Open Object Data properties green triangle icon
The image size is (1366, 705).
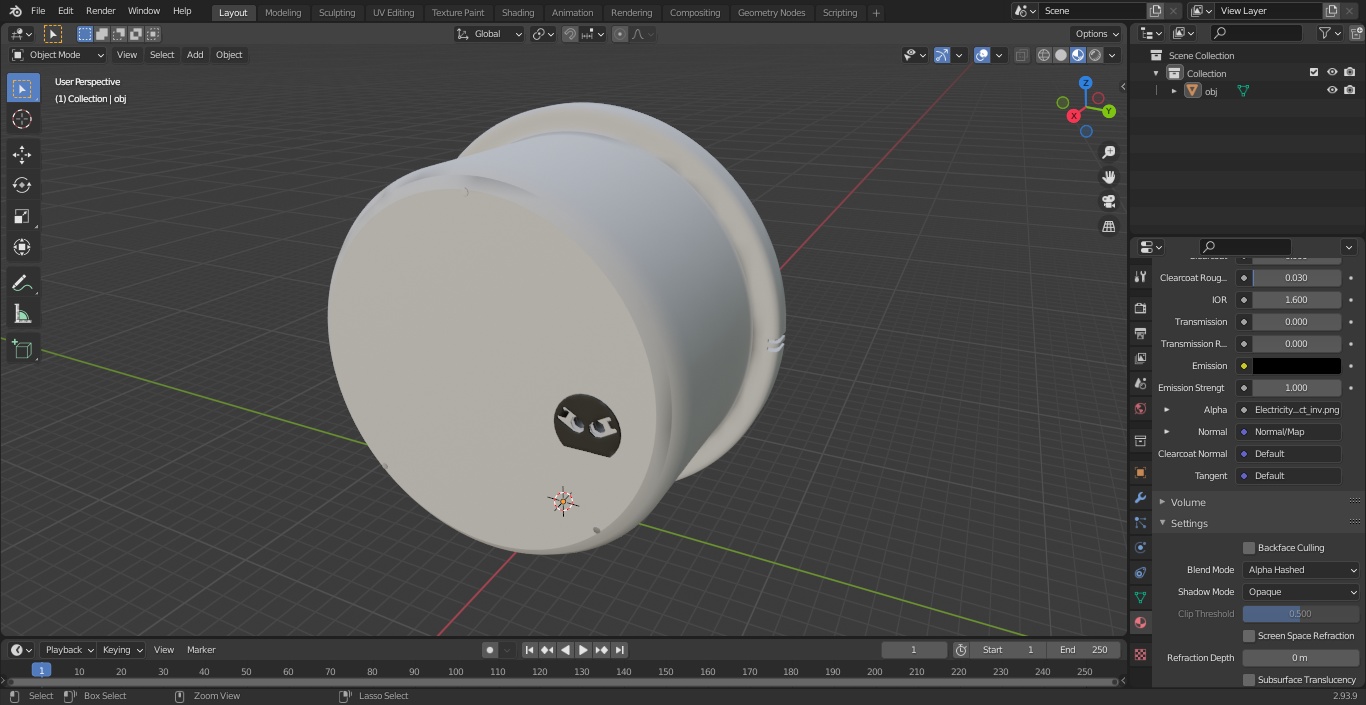point(1140,597)
